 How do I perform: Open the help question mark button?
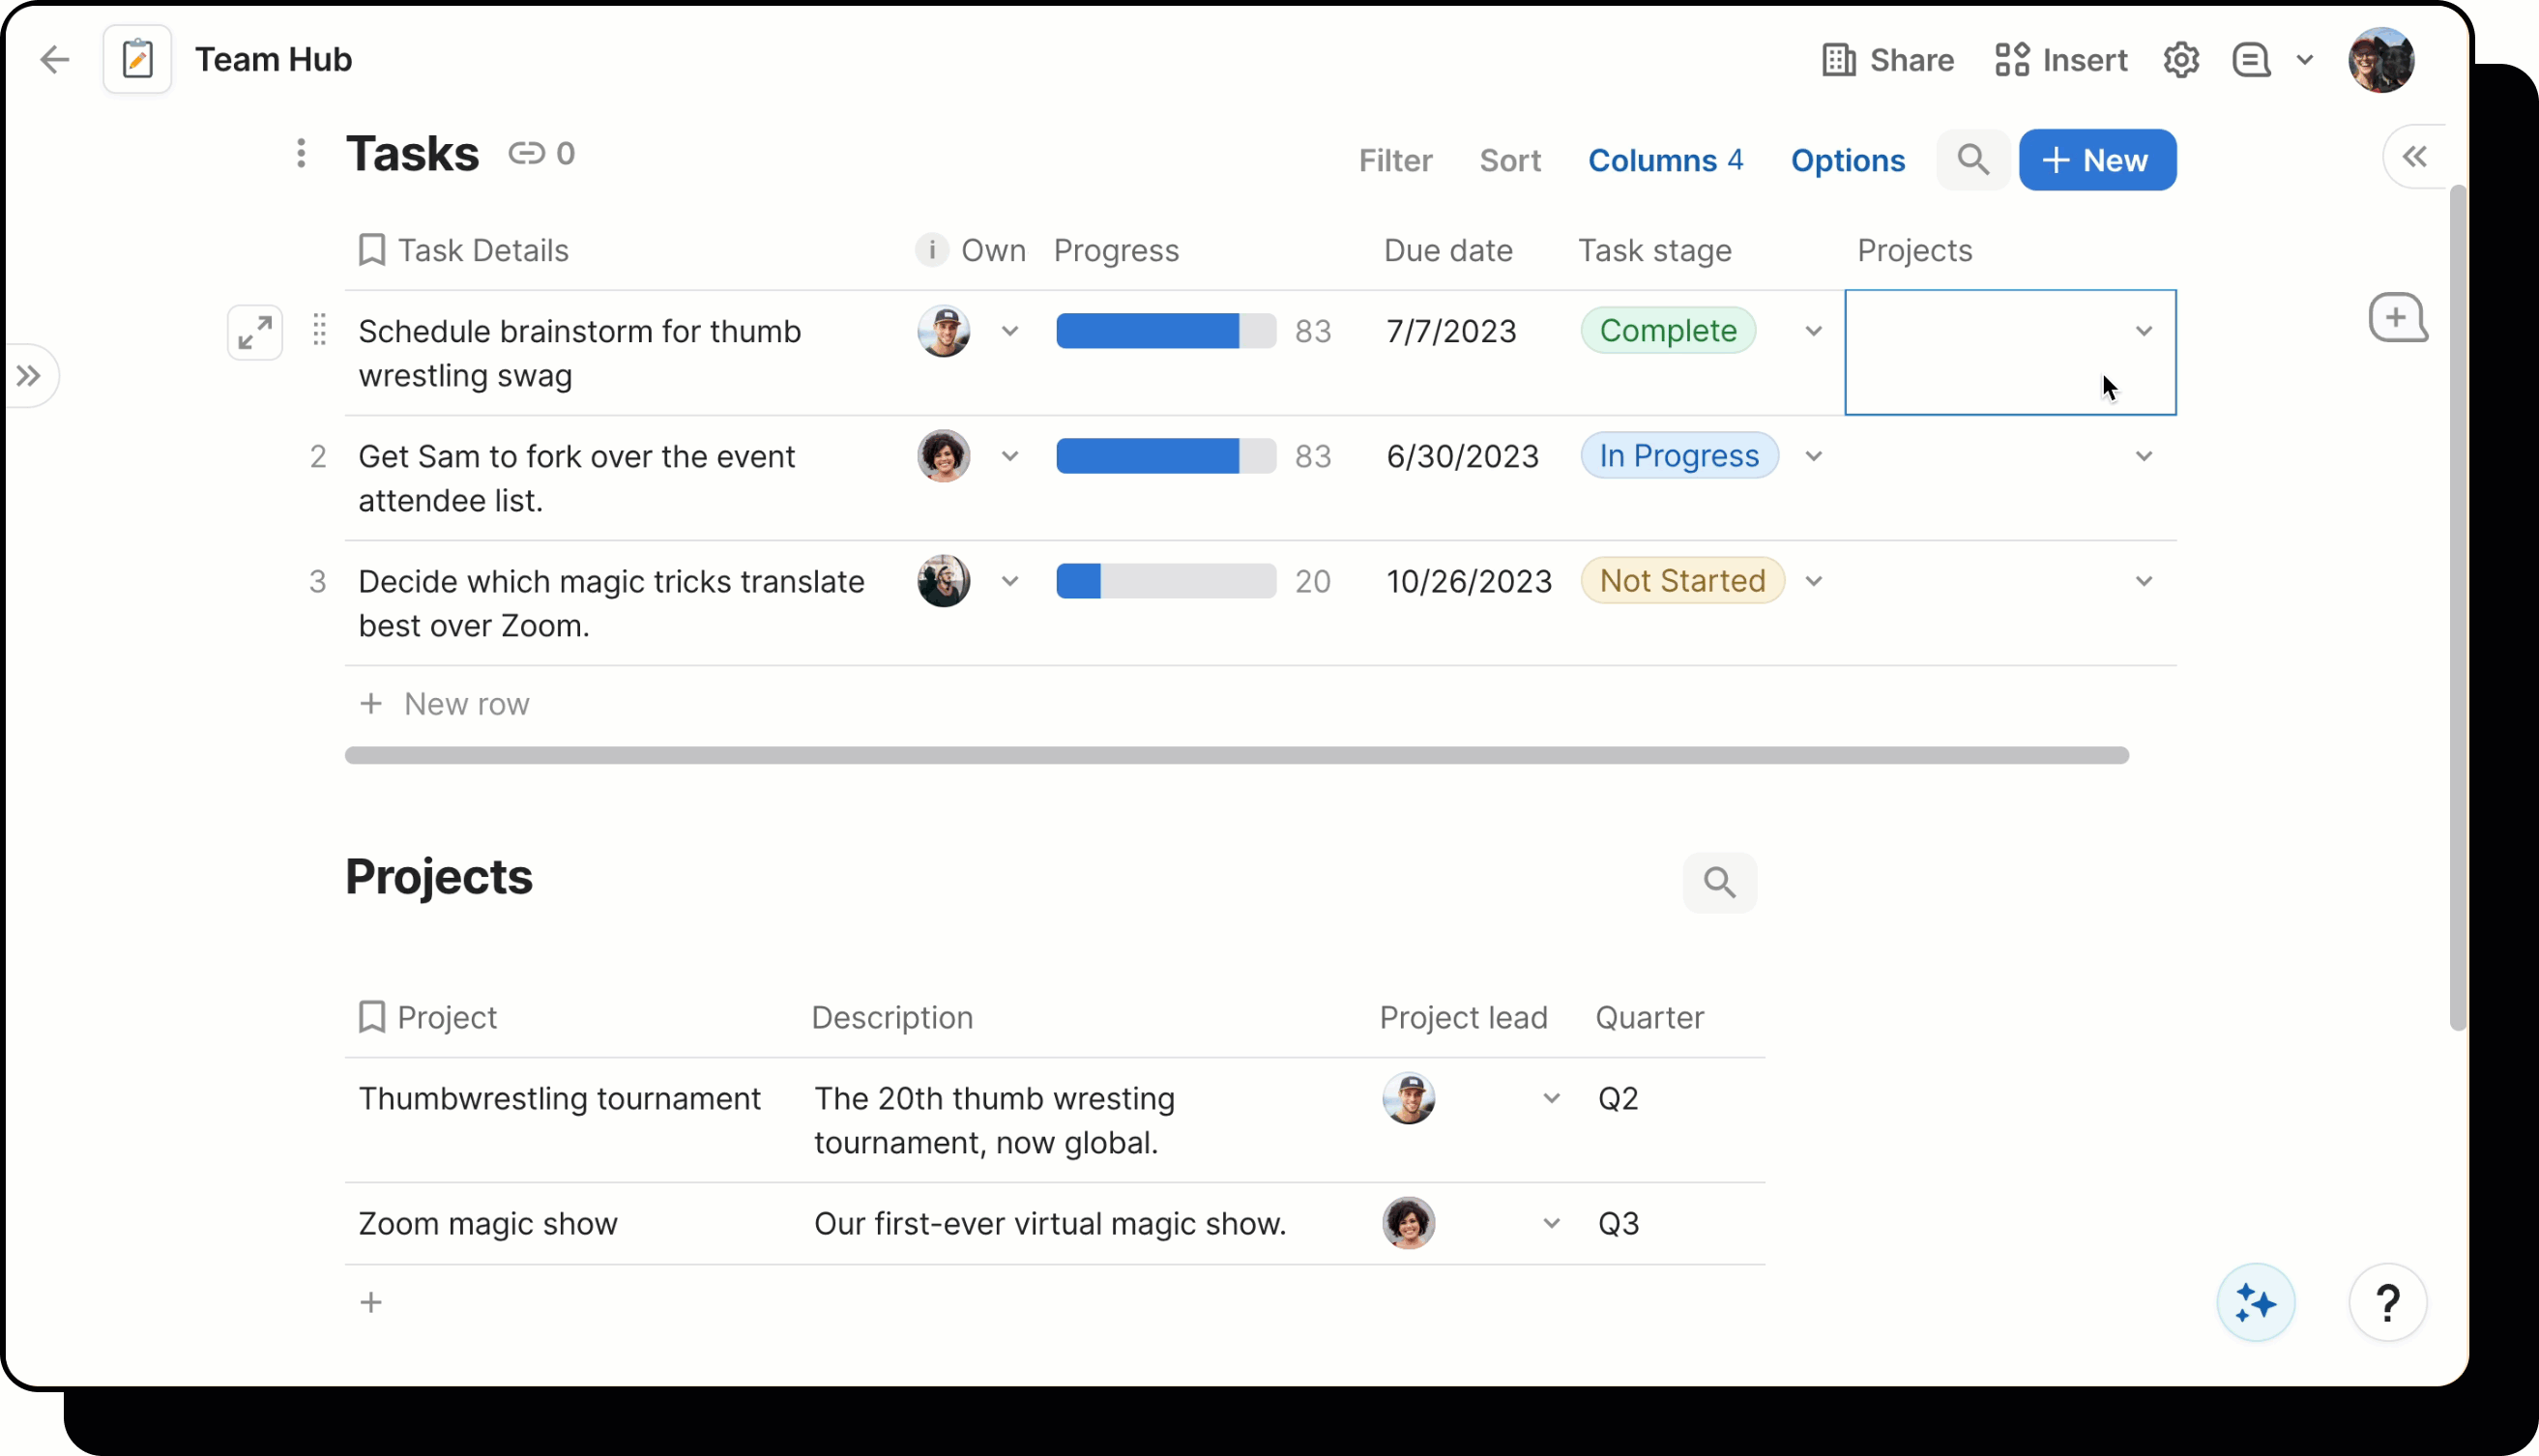click(x=2387, y=1303)
